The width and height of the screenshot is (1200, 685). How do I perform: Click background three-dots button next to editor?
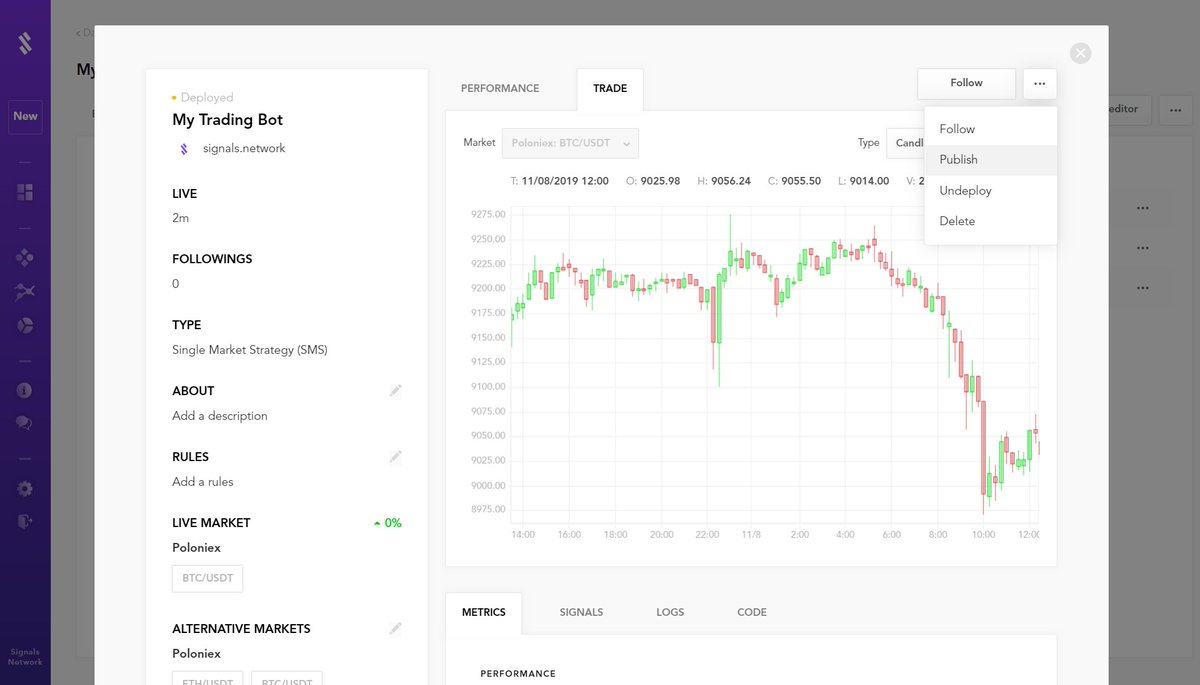1176,109
